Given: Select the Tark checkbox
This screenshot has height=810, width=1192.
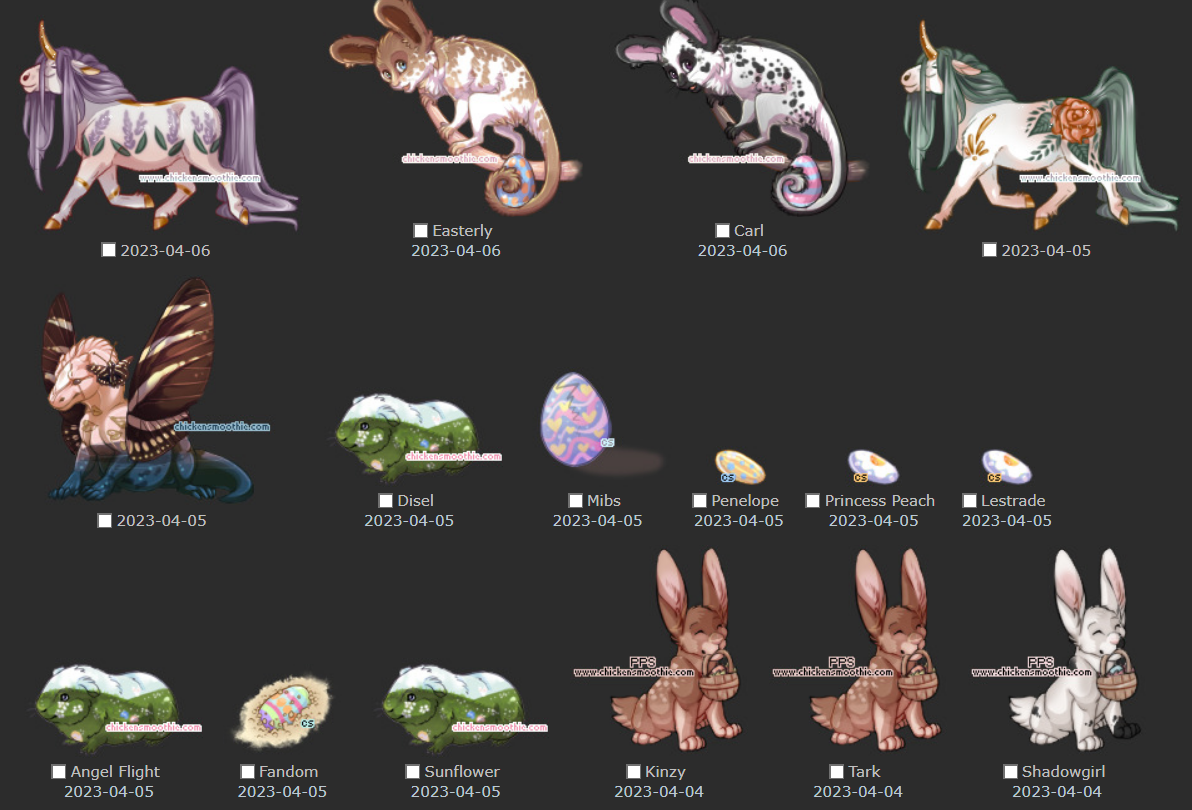Looking at the screenshot, I should tap(836, 771).
